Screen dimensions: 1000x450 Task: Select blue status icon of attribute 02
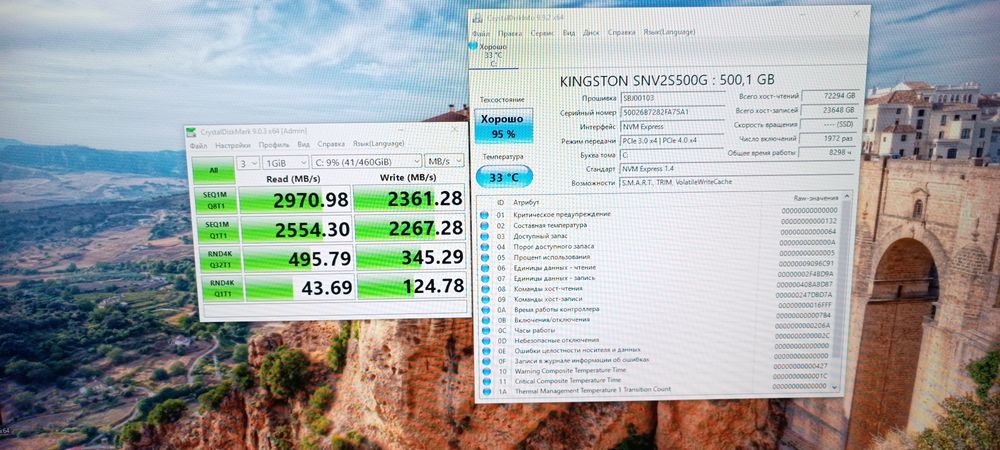coord(485,226)
